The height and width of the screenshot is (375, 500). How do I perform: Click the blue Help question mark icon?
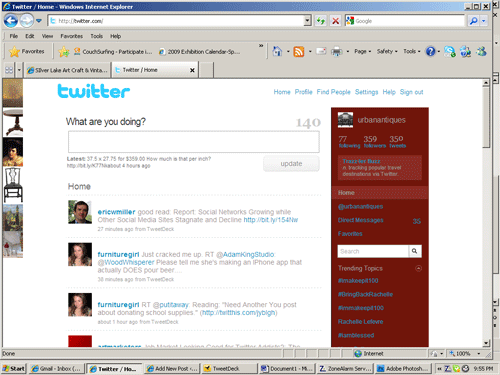coord(430,52)
